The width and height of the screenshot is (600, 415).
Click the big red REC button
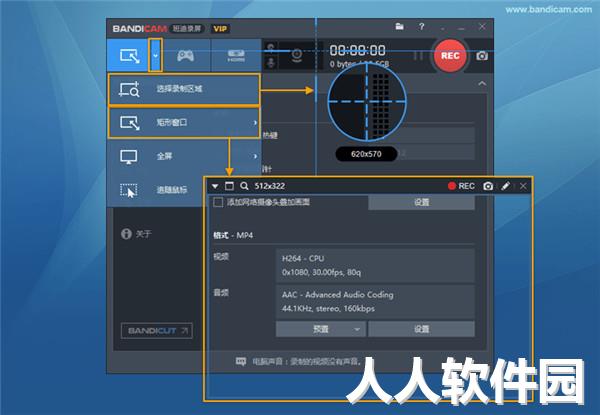click(x=450, y=56)
